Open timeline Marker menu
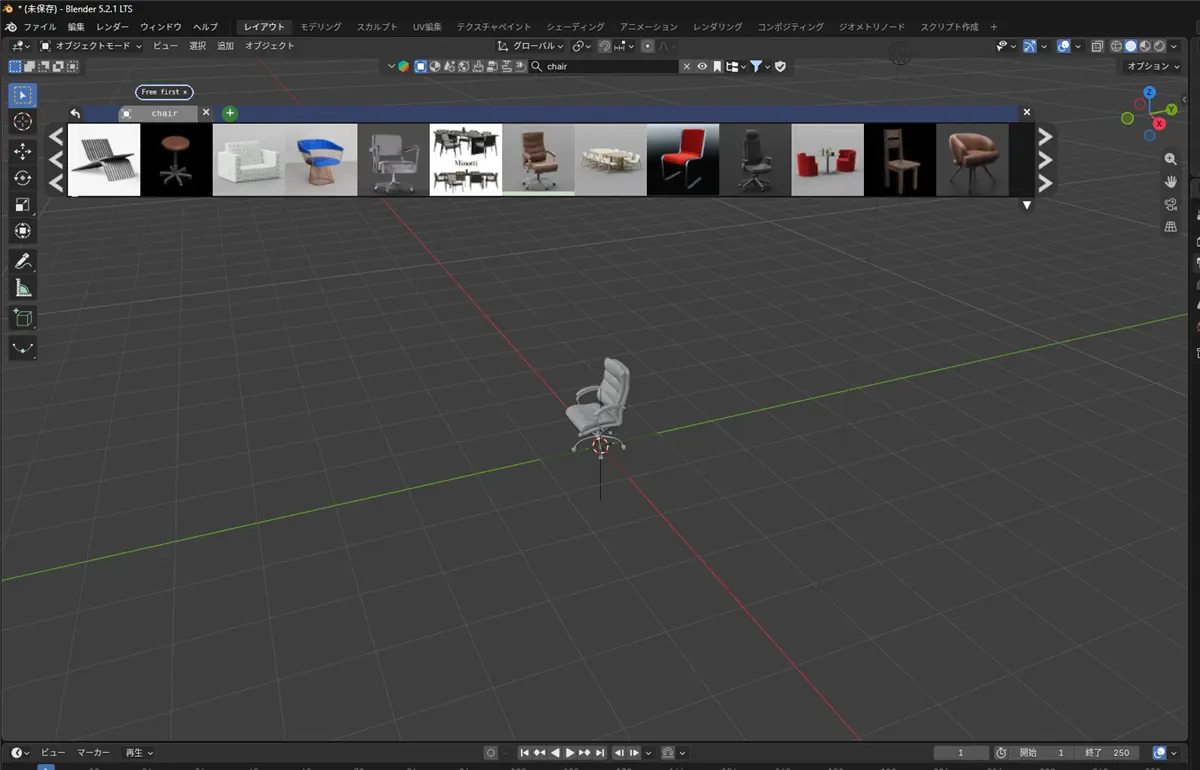 94,752
